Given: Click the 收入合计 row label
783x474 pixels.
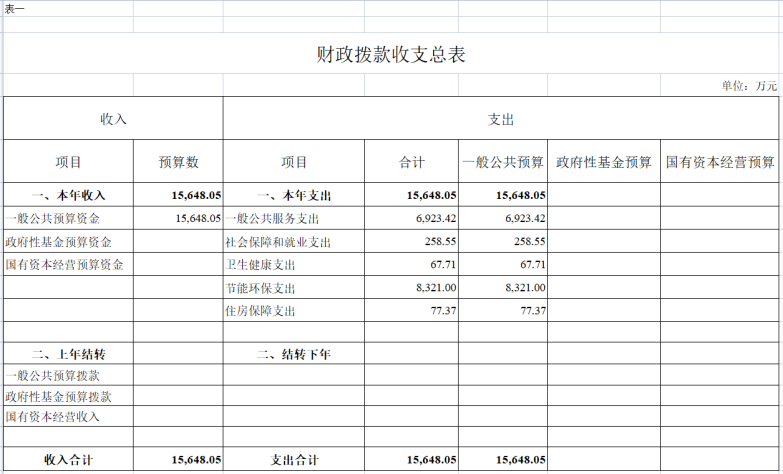Looking at the screenshot, I should pyautogui.click(x=68, y=460).
